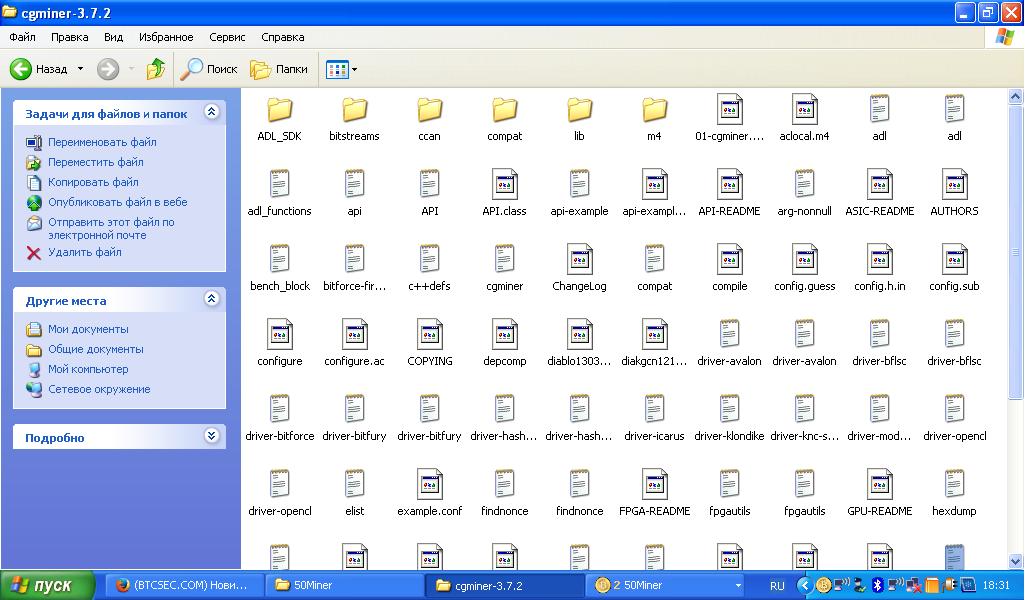
Task: Click Переименовать файл task link
Action: (102, 142)
